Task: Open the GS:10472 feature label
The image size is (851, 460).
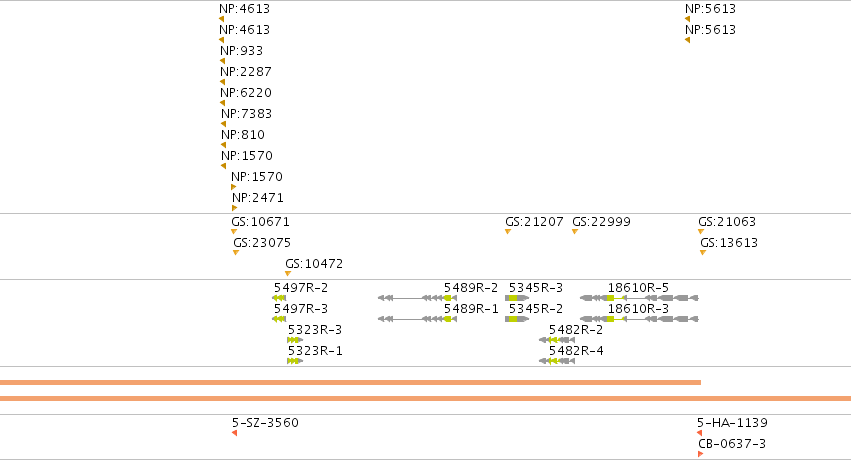Action: [314, 264]
